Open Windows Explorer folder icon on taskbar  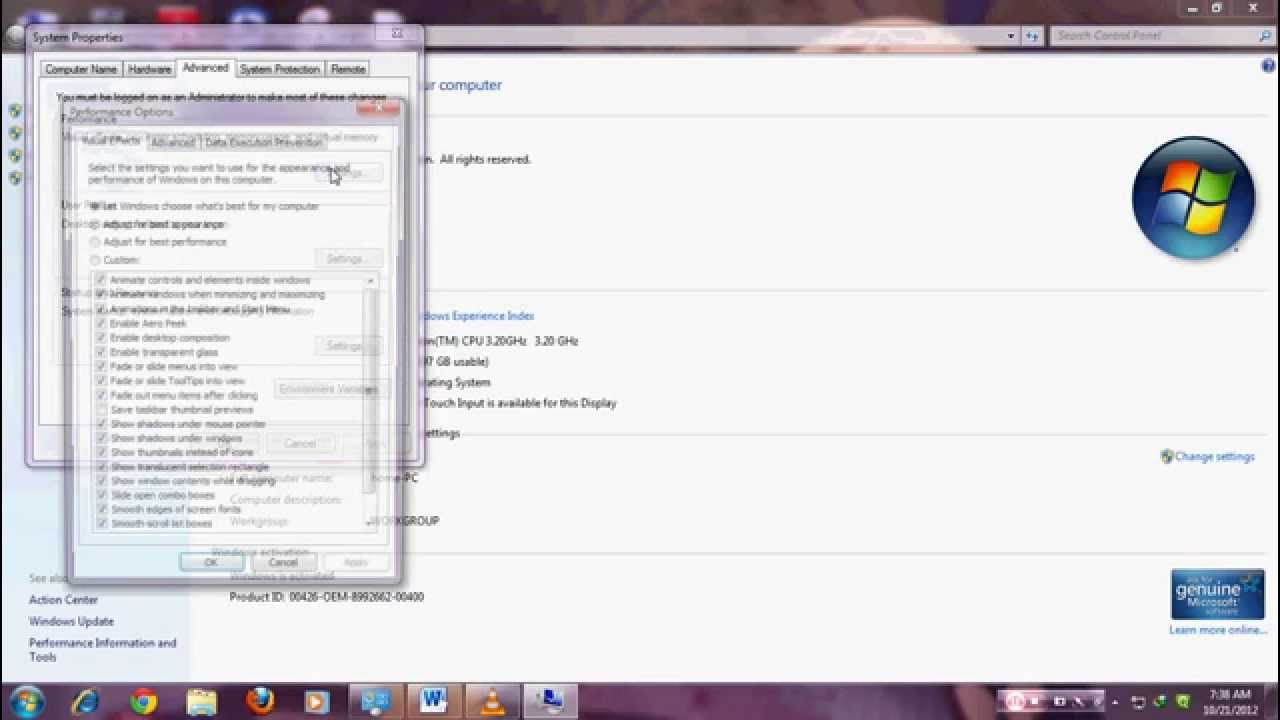(x=201, y=702)
